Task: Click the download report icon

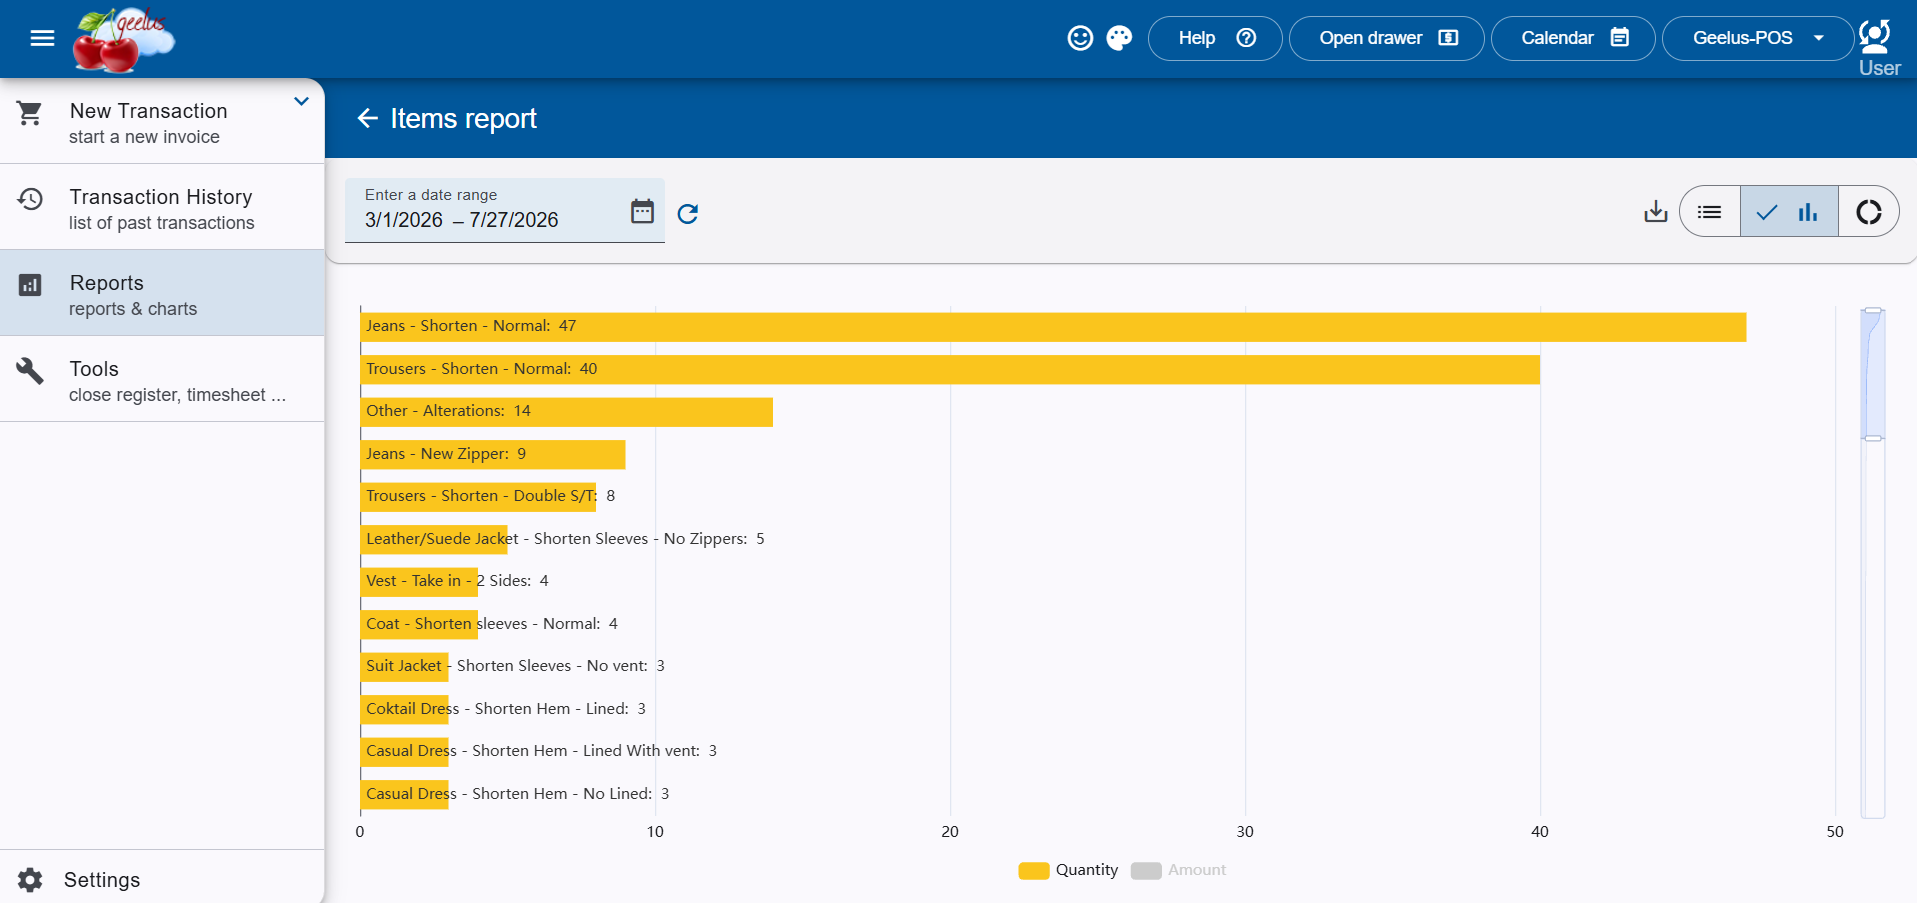Action: tap(1656, 211)
